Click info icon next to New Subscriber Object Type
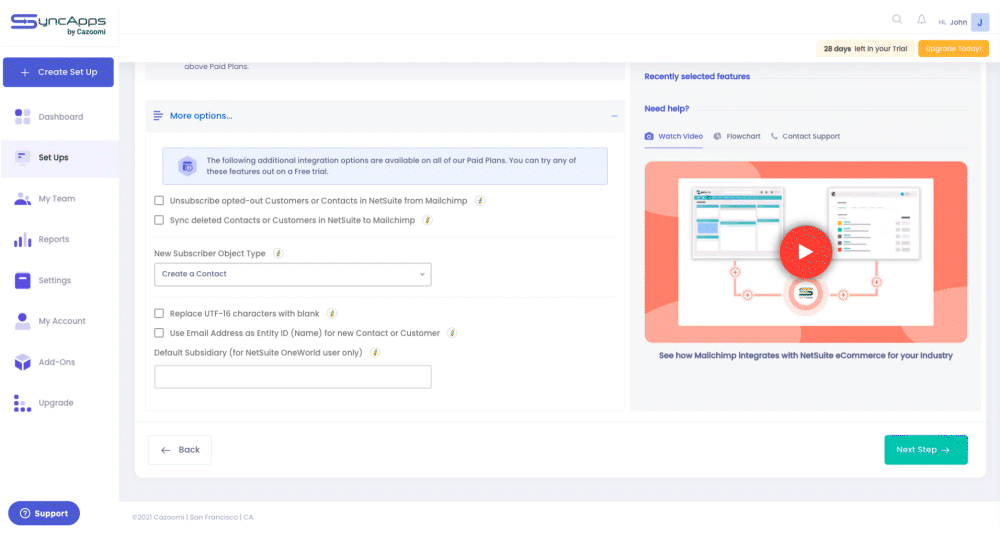Screen dimensions: 1000x542 (x=278, y=253)
